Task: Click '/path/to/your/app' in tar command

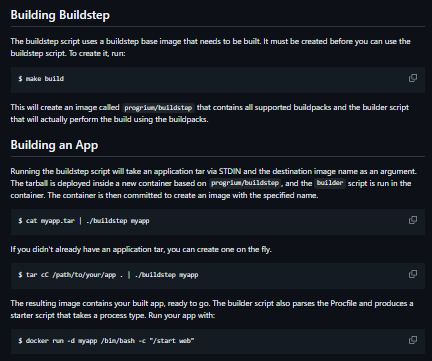Action: point(84,275)
